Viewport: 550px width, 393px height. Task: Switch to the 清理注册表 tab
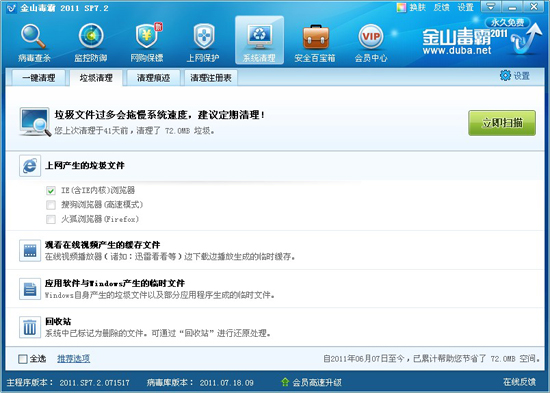click(x=211, y=78)
